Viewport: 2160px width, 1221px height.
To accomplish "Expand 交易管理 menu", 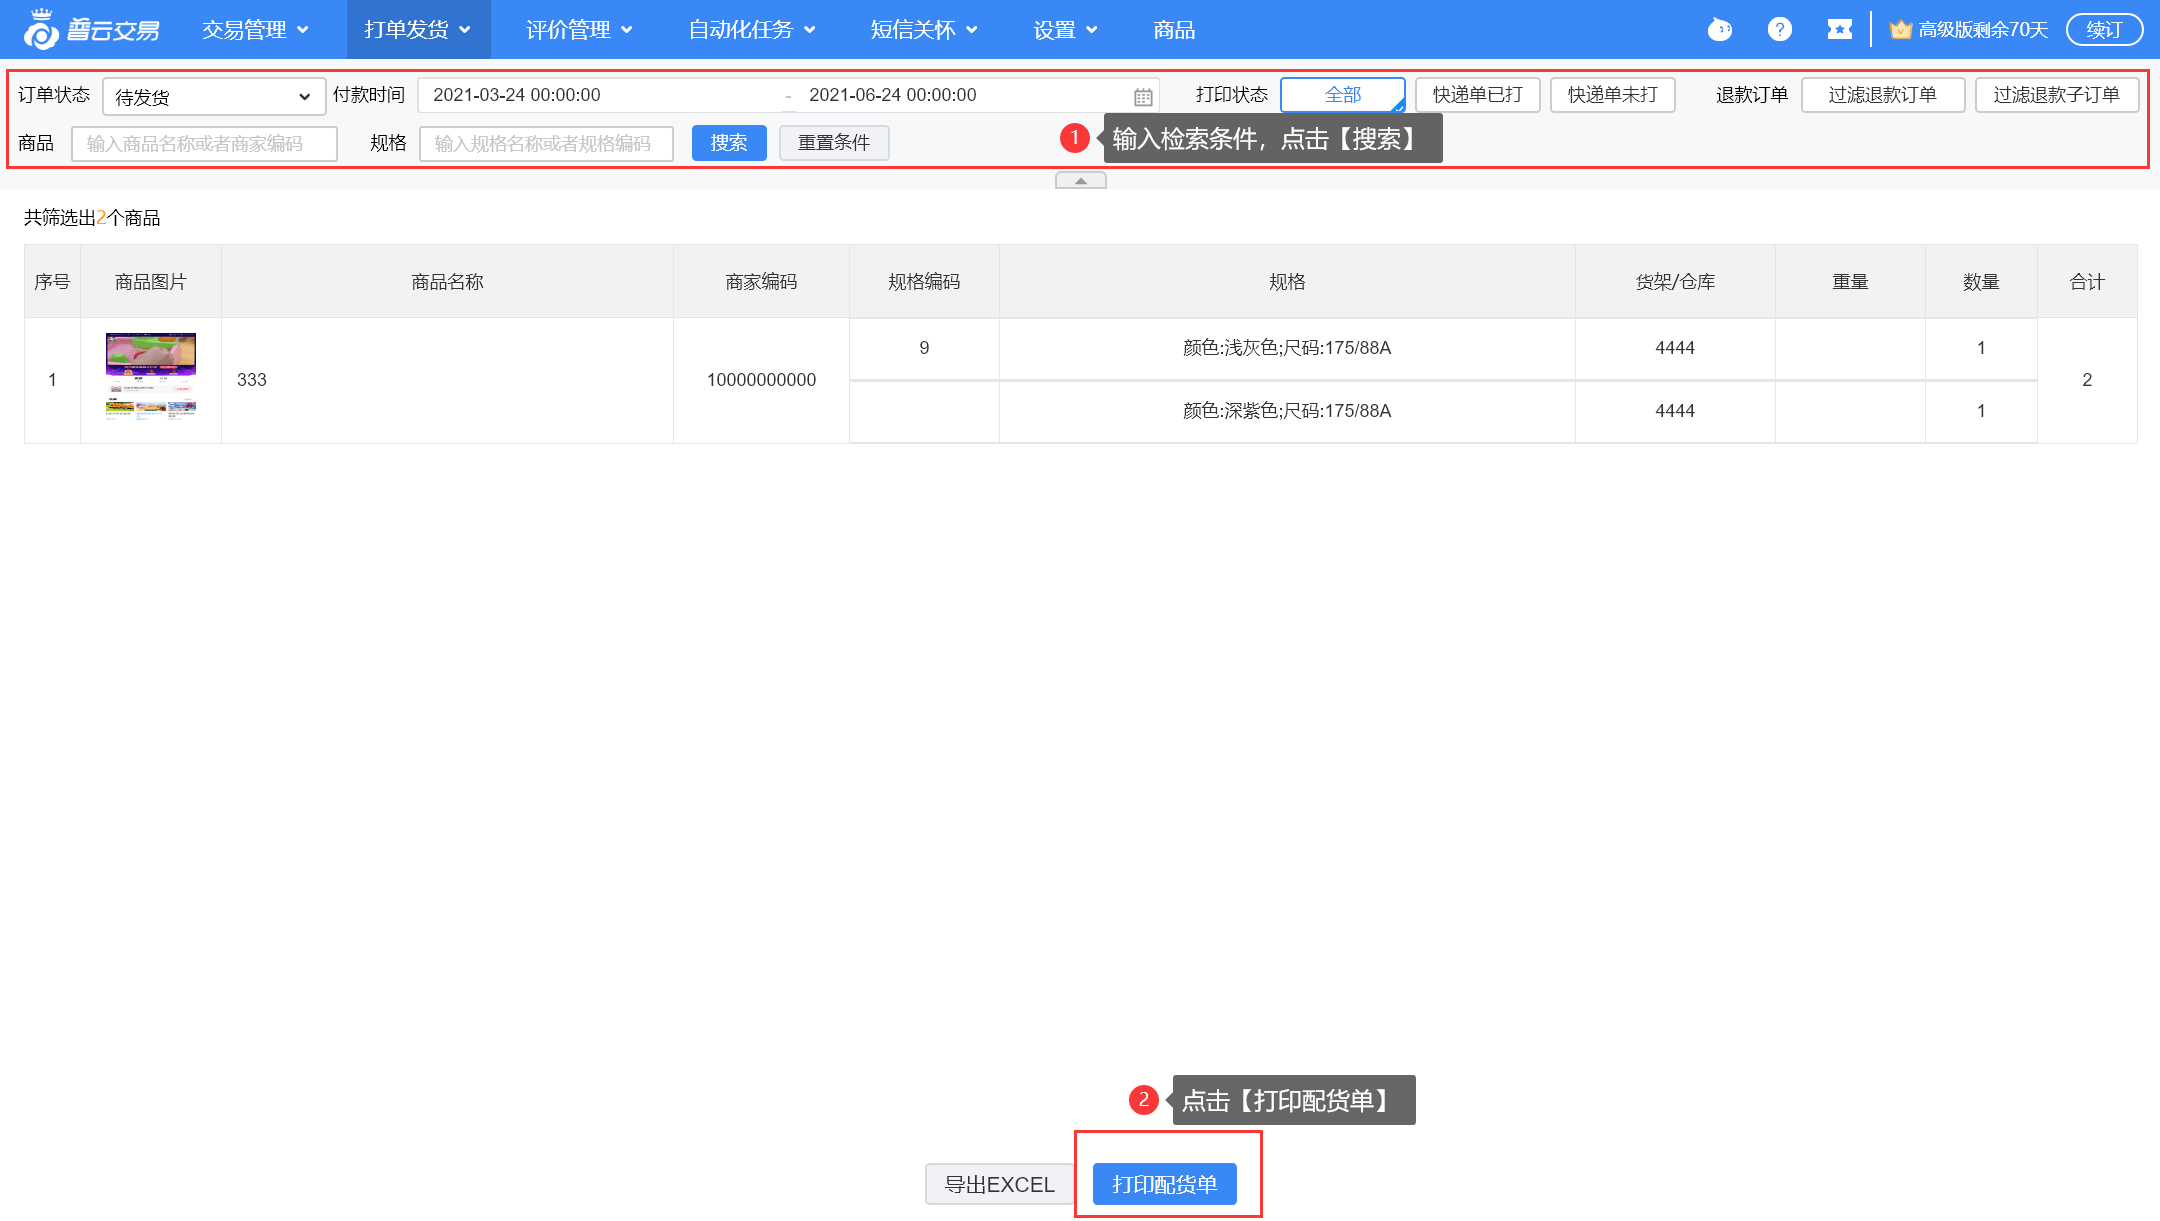I will [x=255, y=30].
